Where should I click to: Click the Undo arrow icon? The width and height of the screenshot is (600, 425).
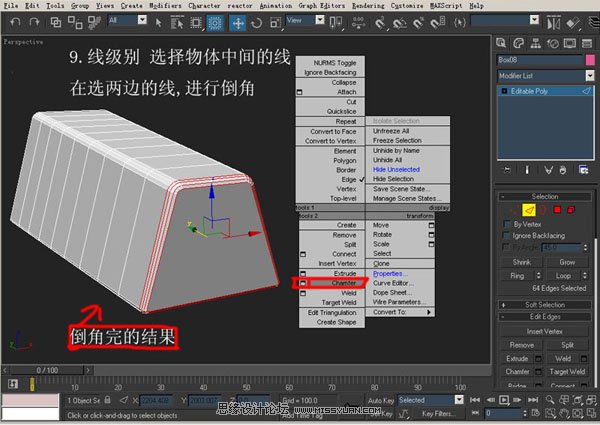[15, 23]
